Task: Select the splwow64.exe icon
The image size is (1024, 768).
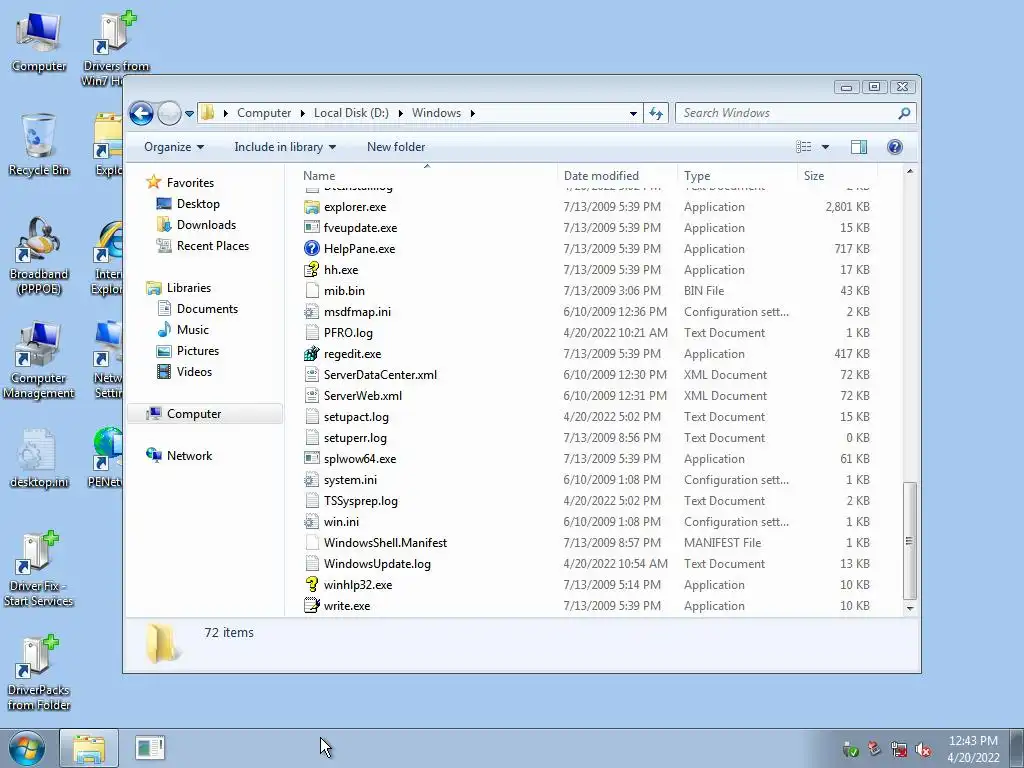Action: 312,459
